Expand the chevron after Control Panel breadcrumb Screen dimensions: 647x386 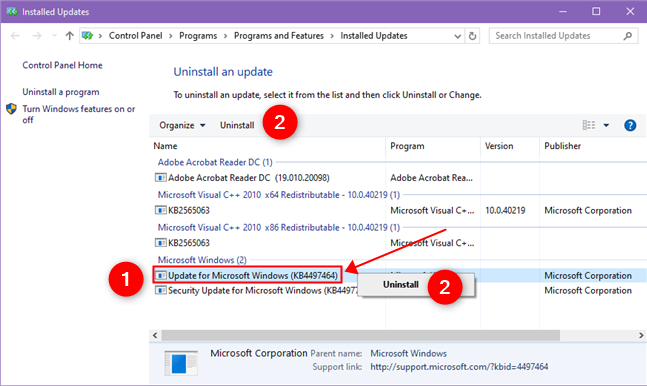pos(170,36)
